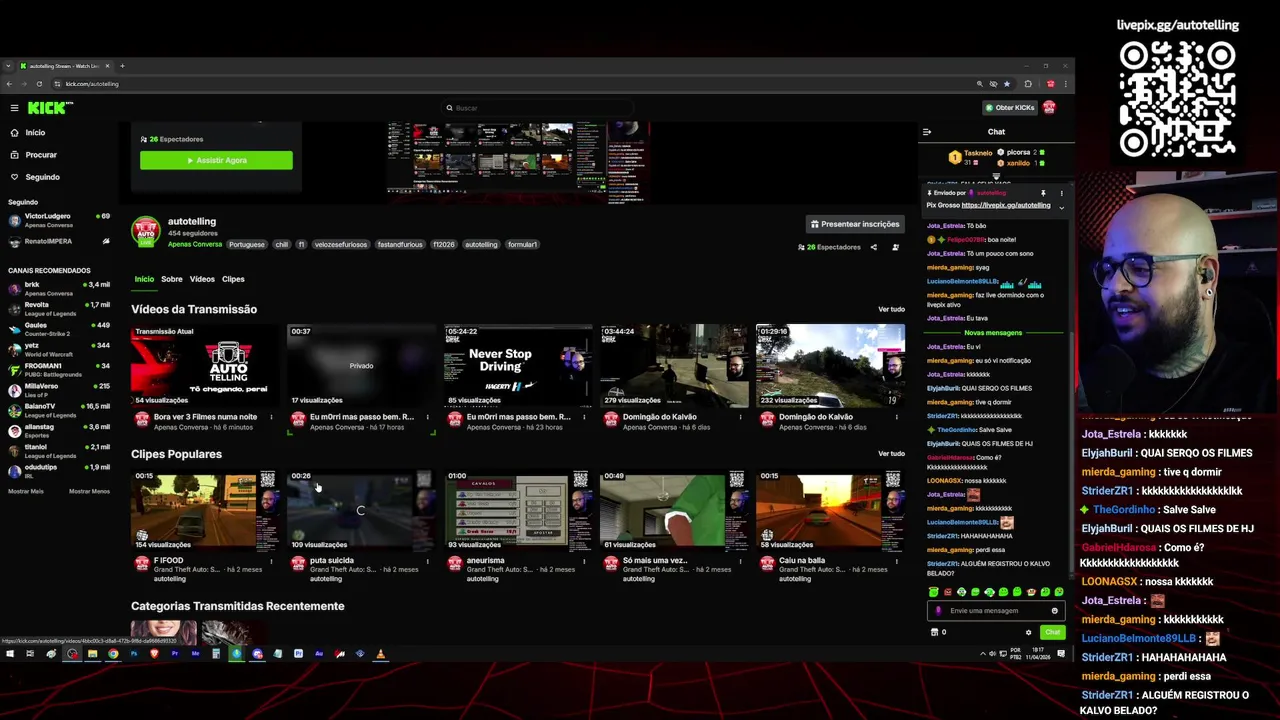Open the browser tab list dropdown
Image resolution: width=1280 pixels, height=720 pixels.
pyautogui.click(x=8, y=66)
